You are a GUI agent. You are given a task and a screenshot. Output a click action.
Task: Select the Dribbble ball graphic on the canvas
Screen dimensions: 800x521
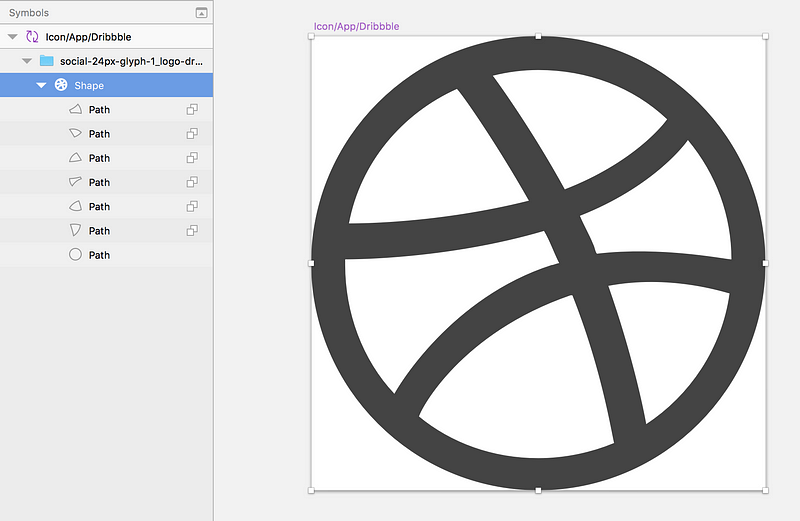pyautogui.click(x=538, y=263)
